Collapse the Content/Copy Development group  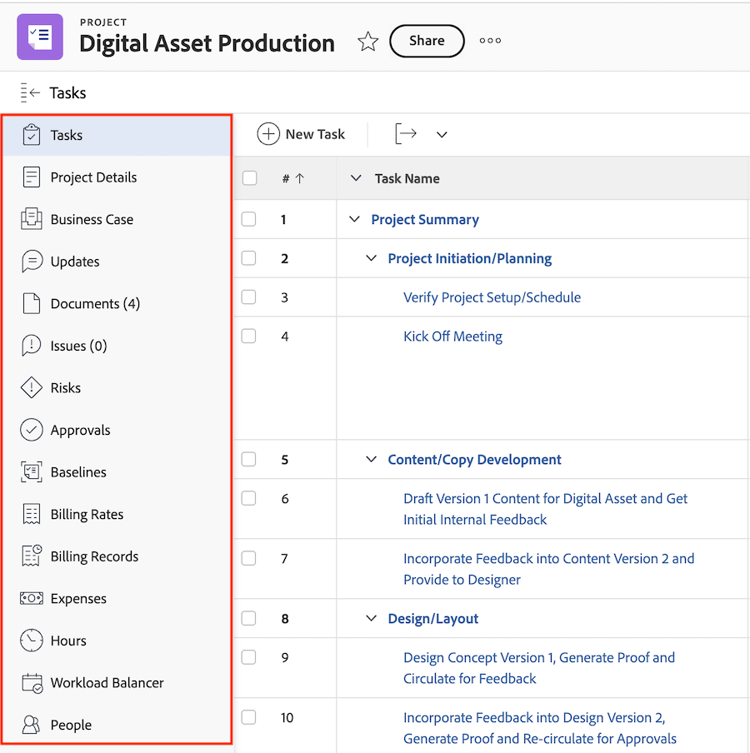tap(372, 460)
